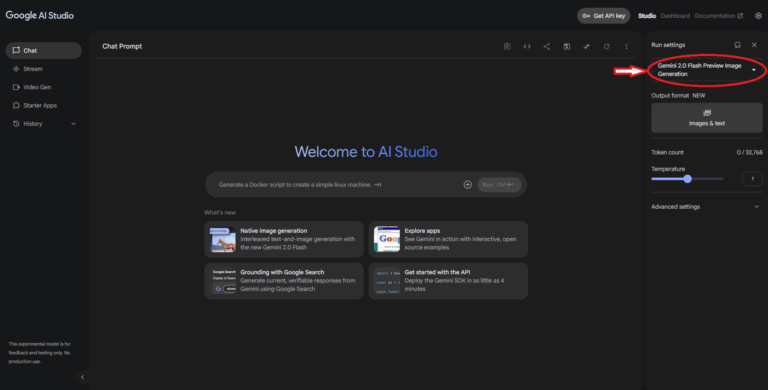This screenshot has width=768, height=390.
Task: Open the Native image generation card
Action: tap(284, 239)
